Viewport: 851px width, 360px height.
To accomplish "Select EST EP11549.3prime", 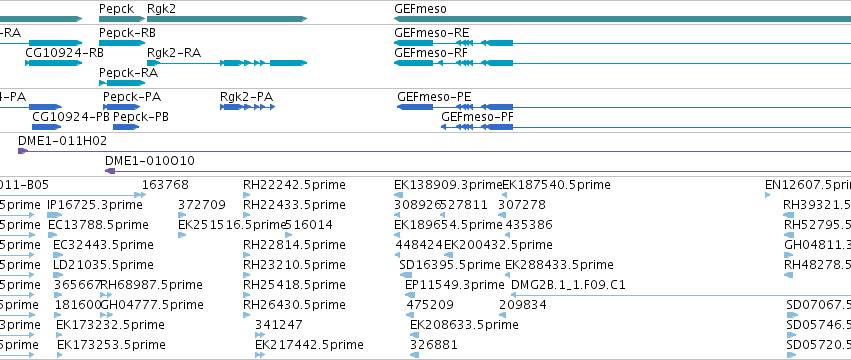I will click(x=455, y=286).
